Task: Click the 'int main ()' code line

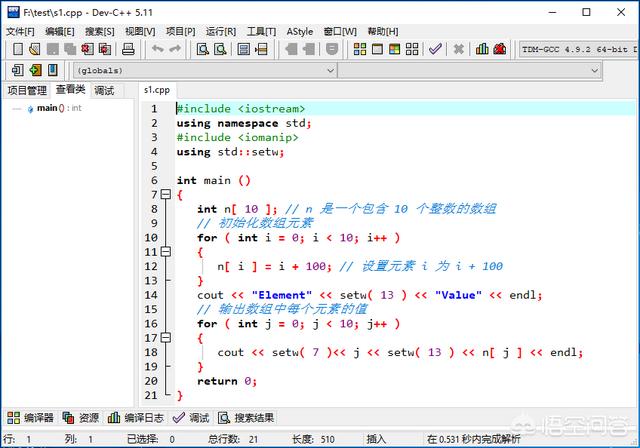Action: click(x=213, y=180)
